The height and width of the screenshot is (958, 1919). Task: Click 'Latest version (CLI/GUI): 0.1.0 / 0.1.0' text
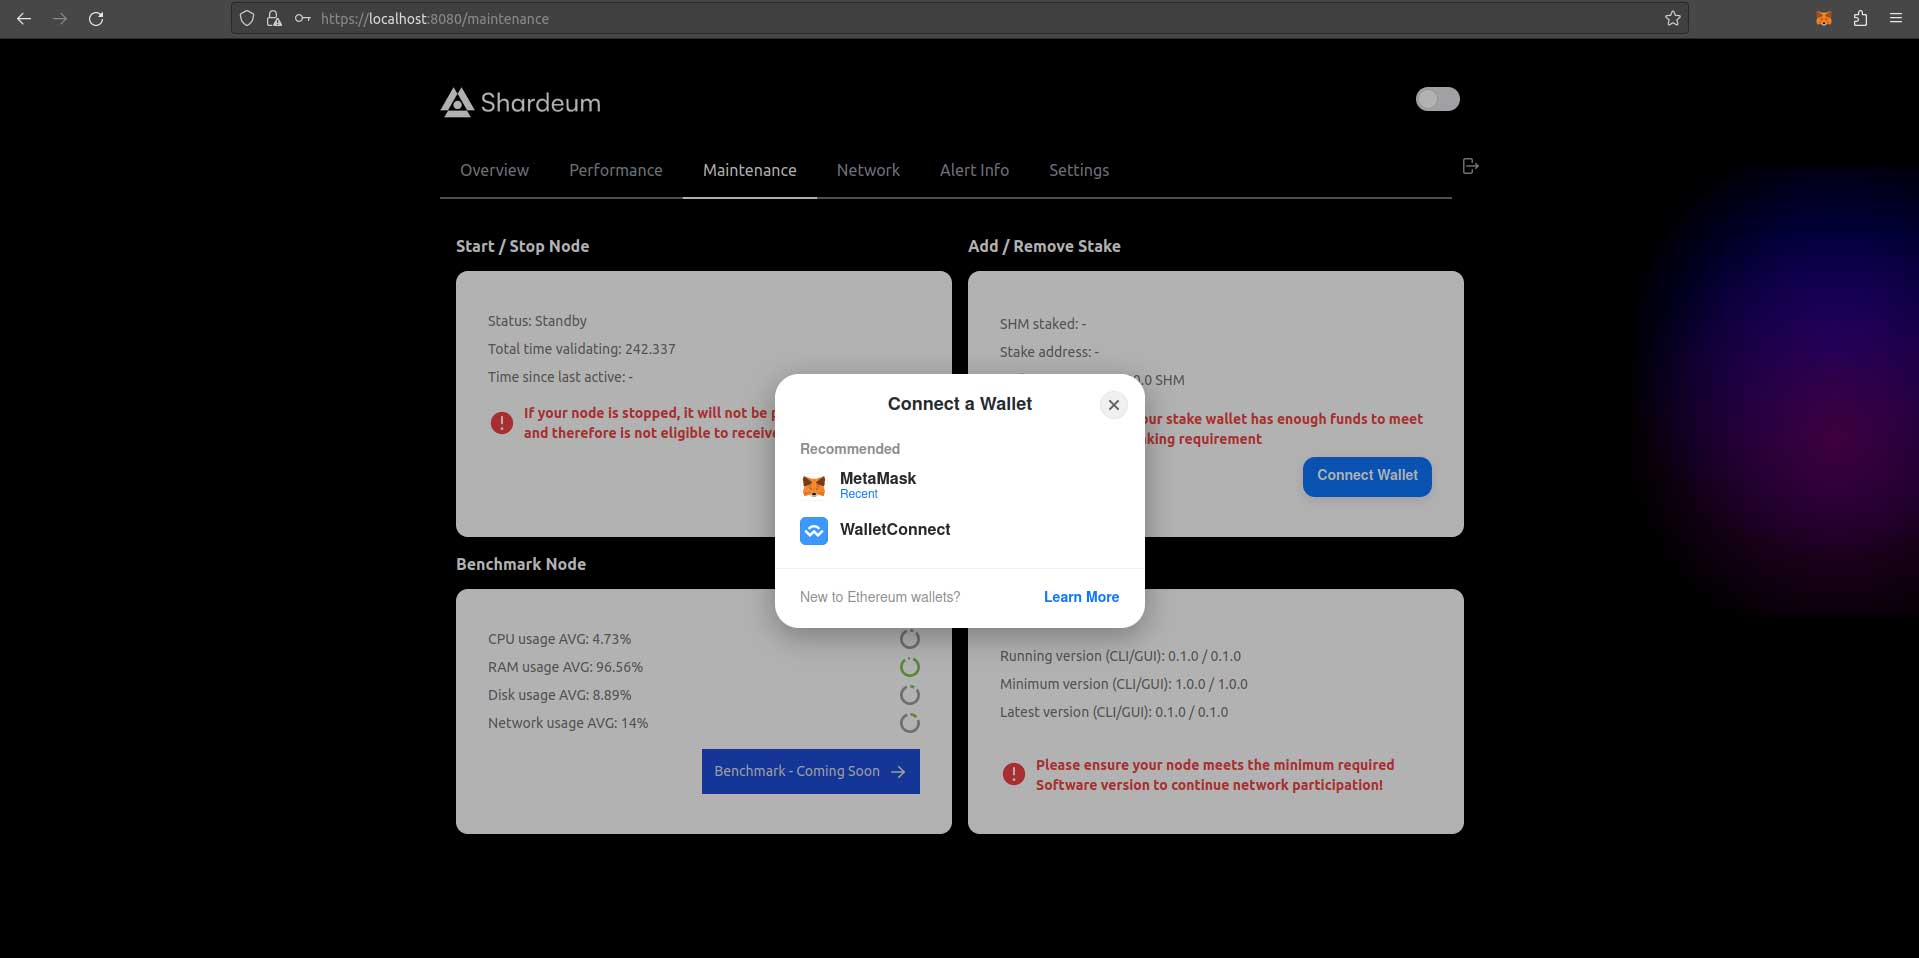[1114, 712]
